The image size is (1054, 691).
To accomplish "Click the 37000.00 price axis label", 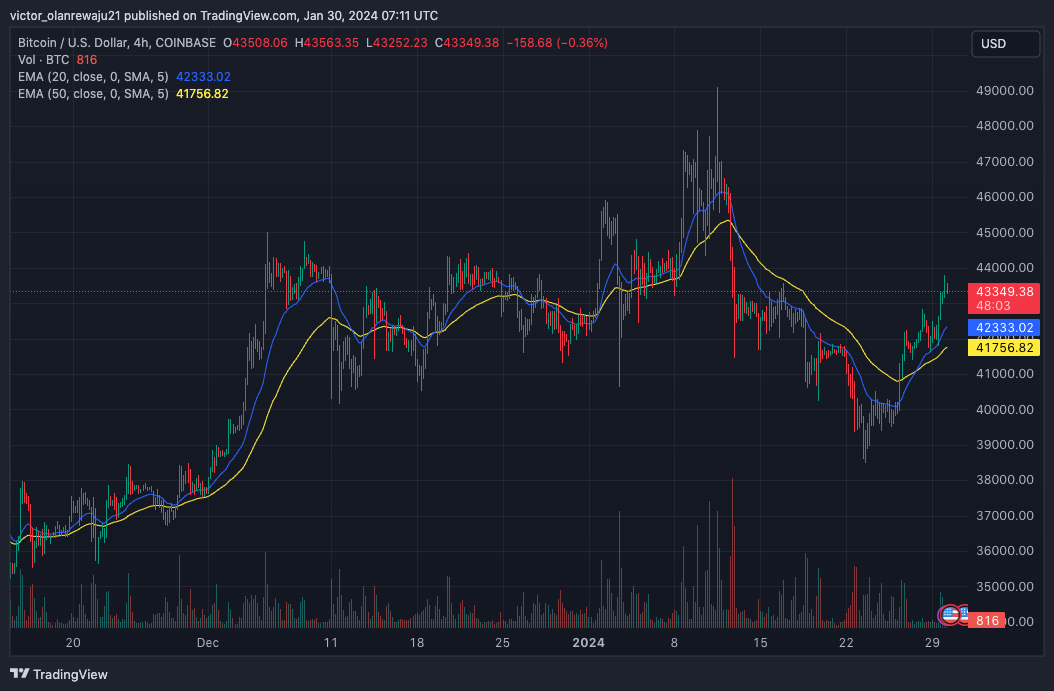I will tap(1004, 516).
